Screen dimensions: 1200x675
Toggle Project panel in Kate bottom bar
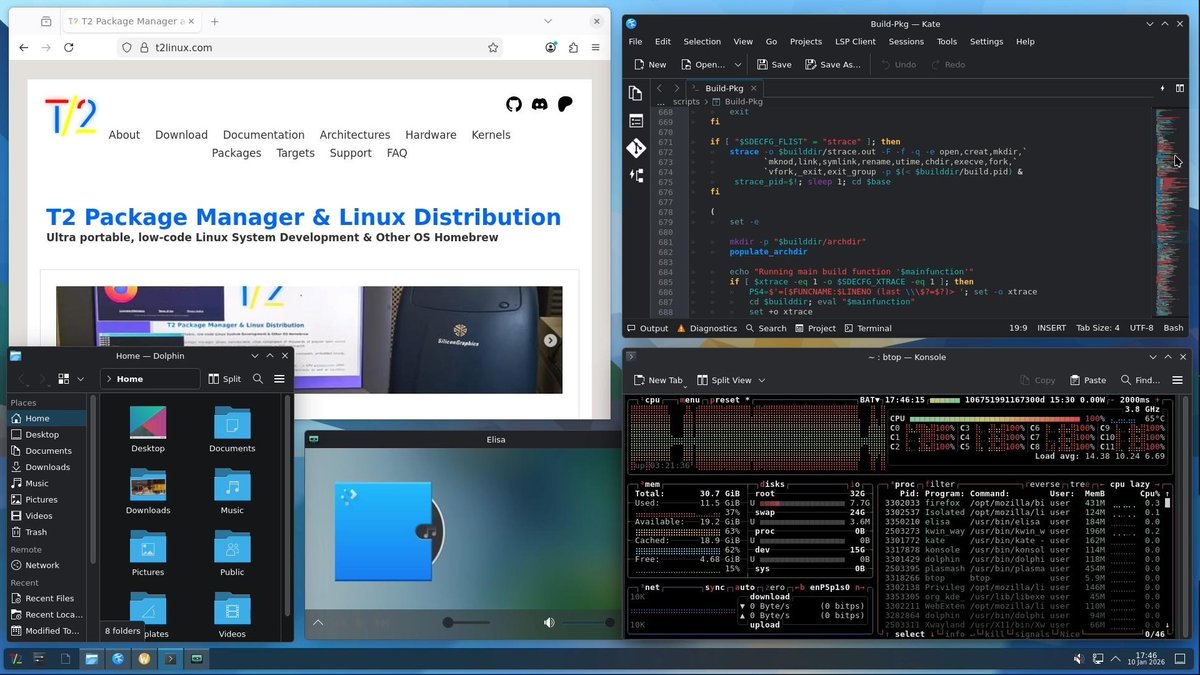click(815, 328)
